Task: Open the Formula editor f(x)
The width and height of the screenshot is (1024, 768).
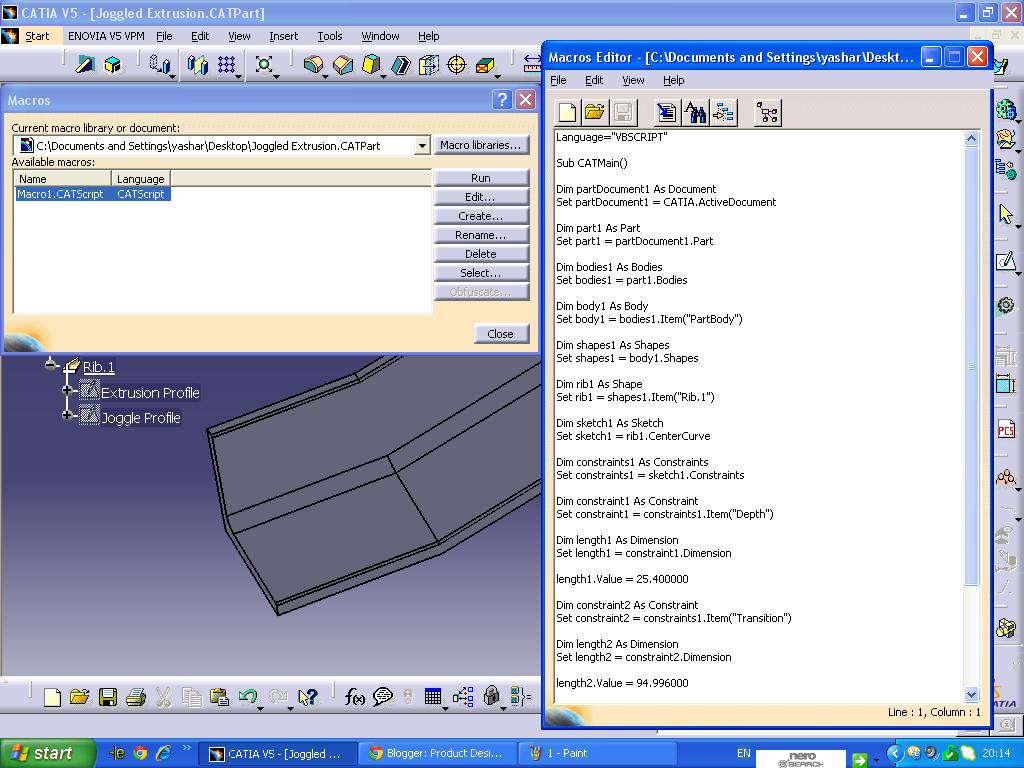Action: [355, 695]
